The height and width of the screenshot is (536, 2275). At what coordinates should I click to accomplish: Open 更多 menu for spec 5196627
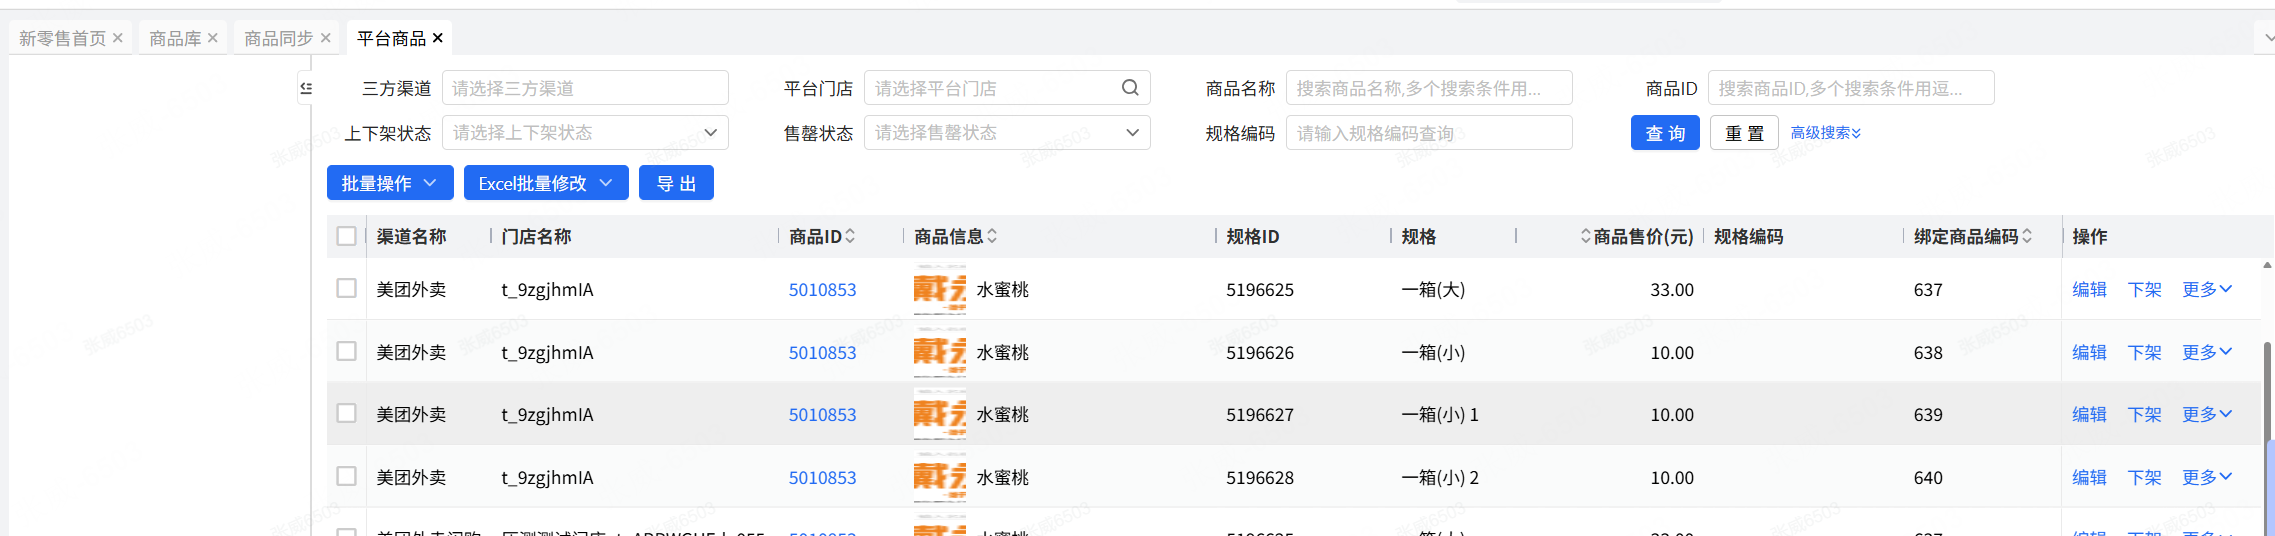[2207, 414]
